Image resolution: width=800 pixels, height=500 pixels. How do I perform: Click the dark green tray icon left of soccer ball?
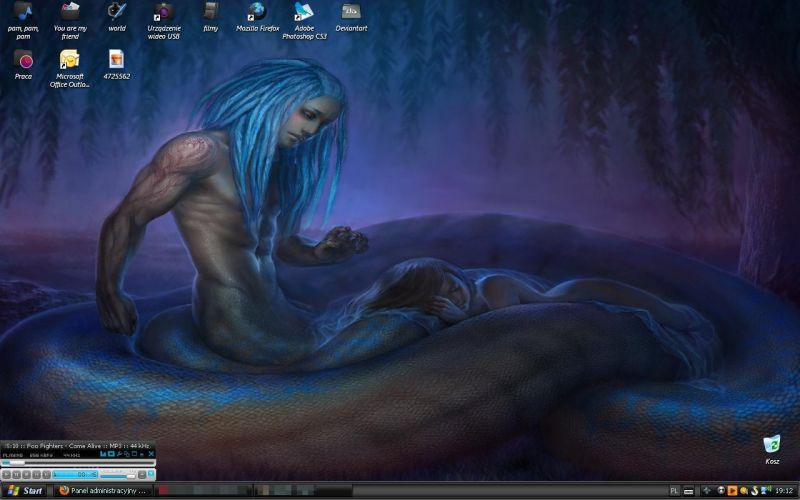point(707,491)
